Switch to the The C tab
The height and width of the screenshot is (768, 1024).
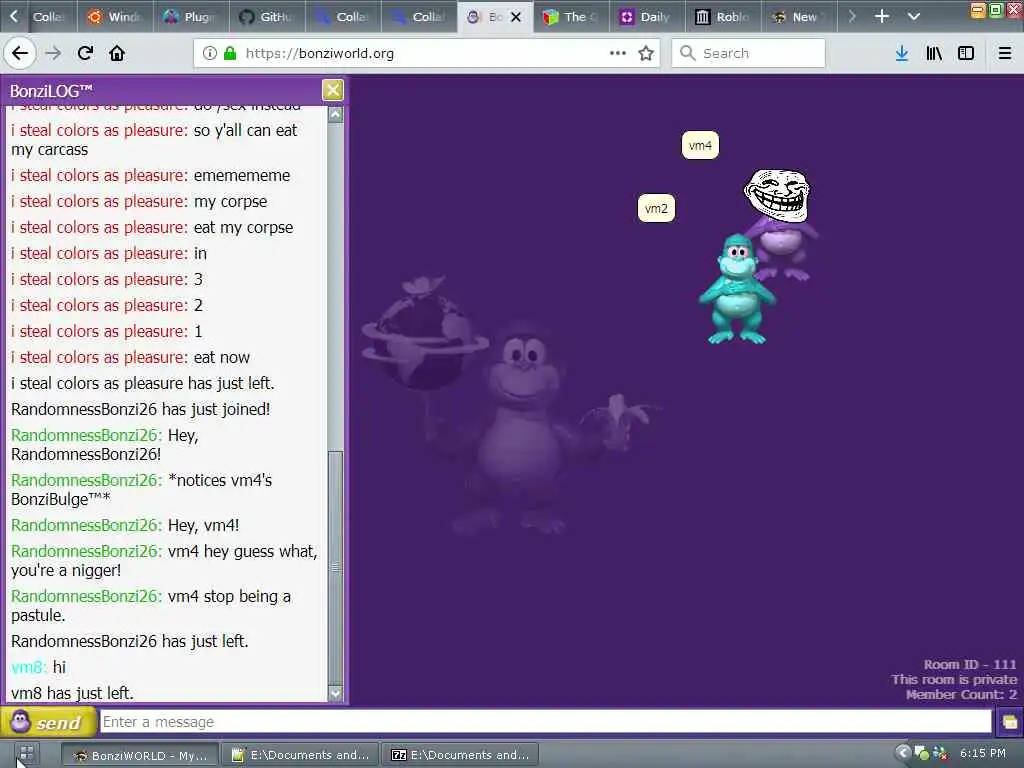pyautogui.click(x=571, y=17)
